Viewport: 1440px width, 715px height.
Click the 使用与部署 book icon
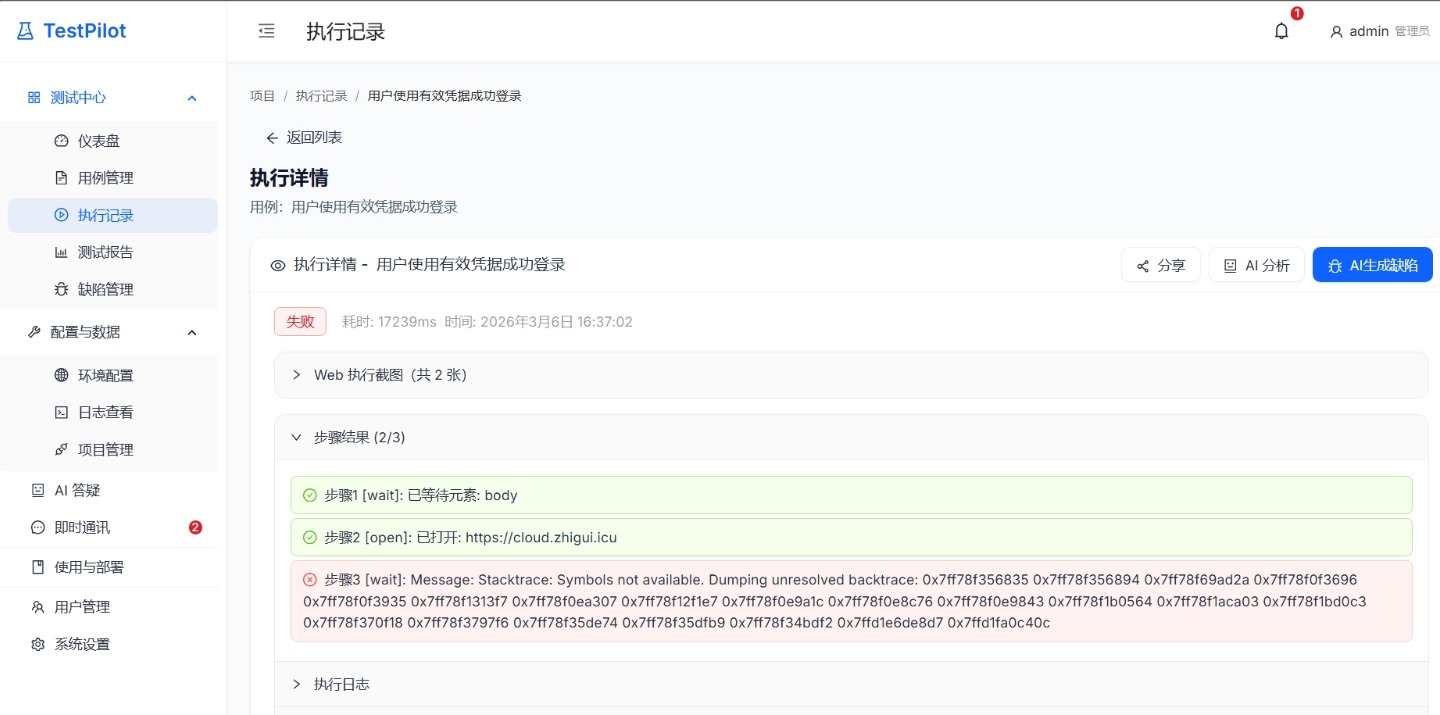tap(38, 567)
